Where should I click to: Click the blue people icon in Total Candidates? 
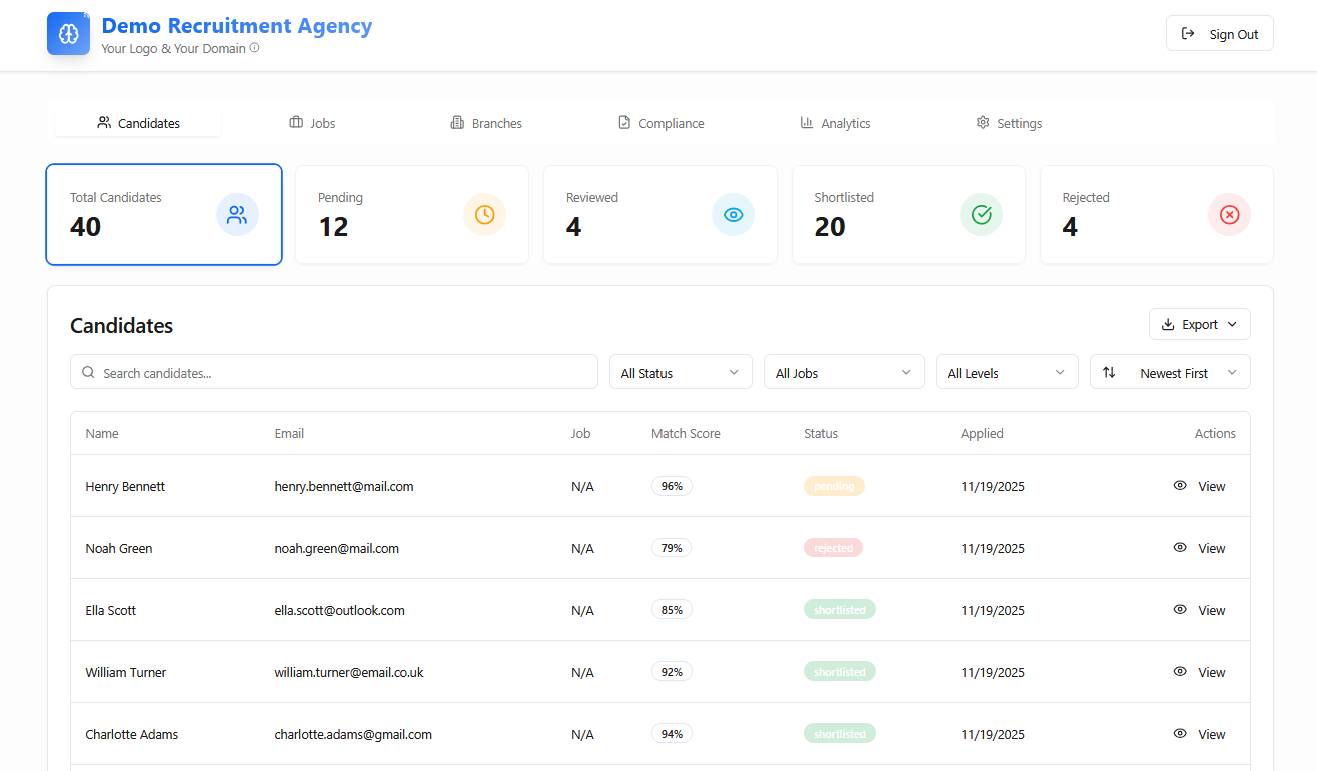pyautogui.click(x=237, y=215)
